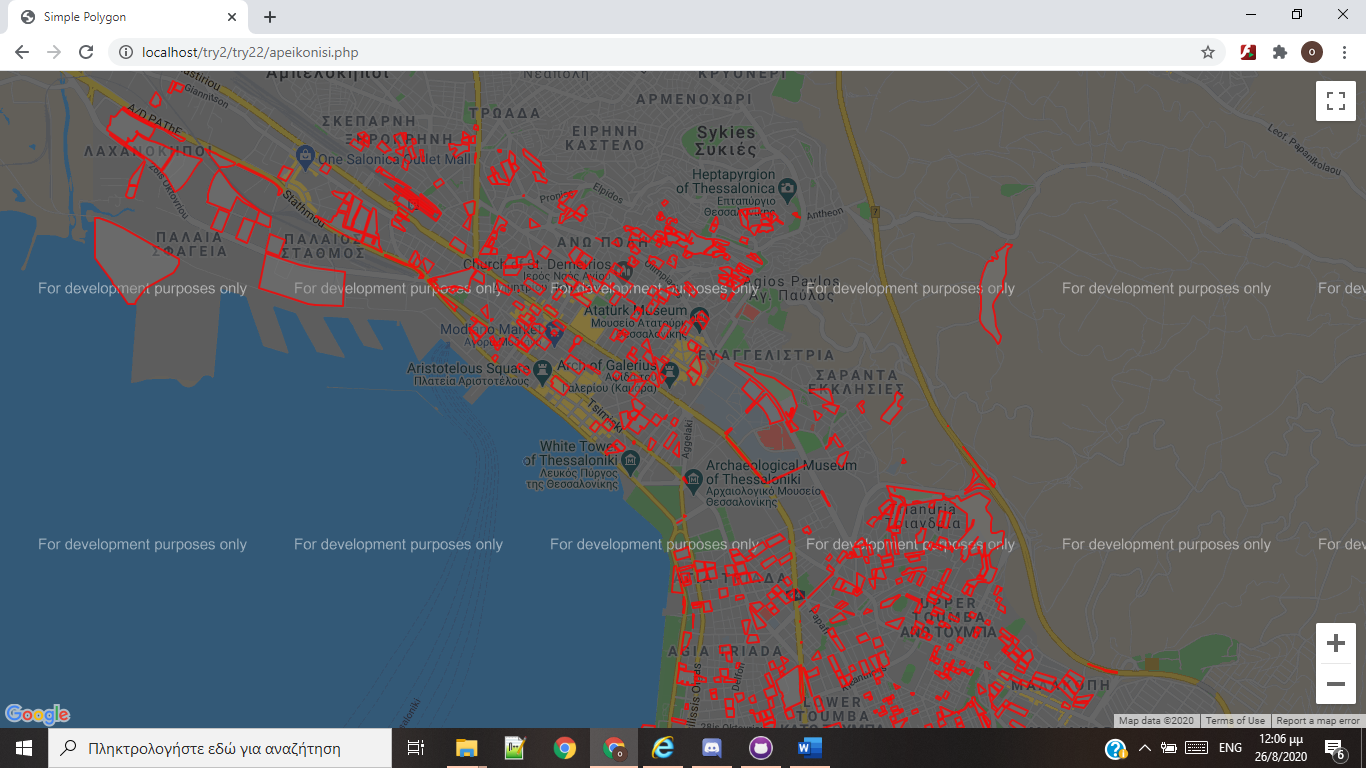Click the Google logo on the map
1366x768 pixels.
pyautogui.click(x=38, y=714)
